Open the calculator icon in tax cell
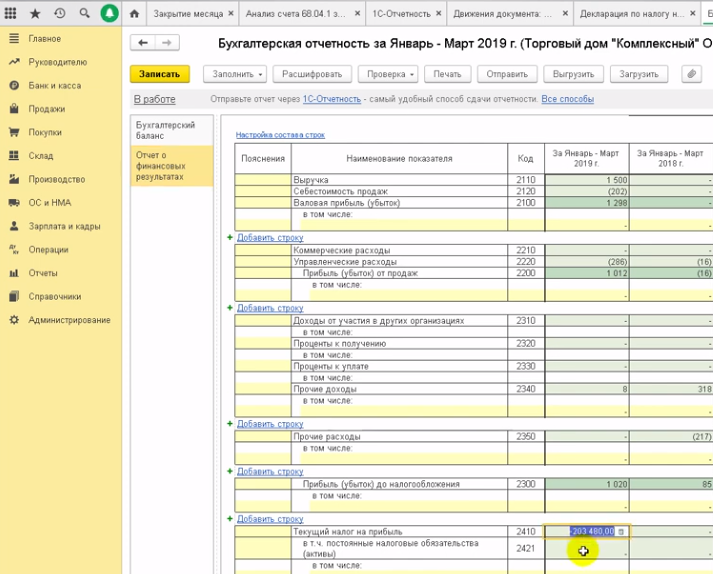The image size is (713, 574). point(621,532)
